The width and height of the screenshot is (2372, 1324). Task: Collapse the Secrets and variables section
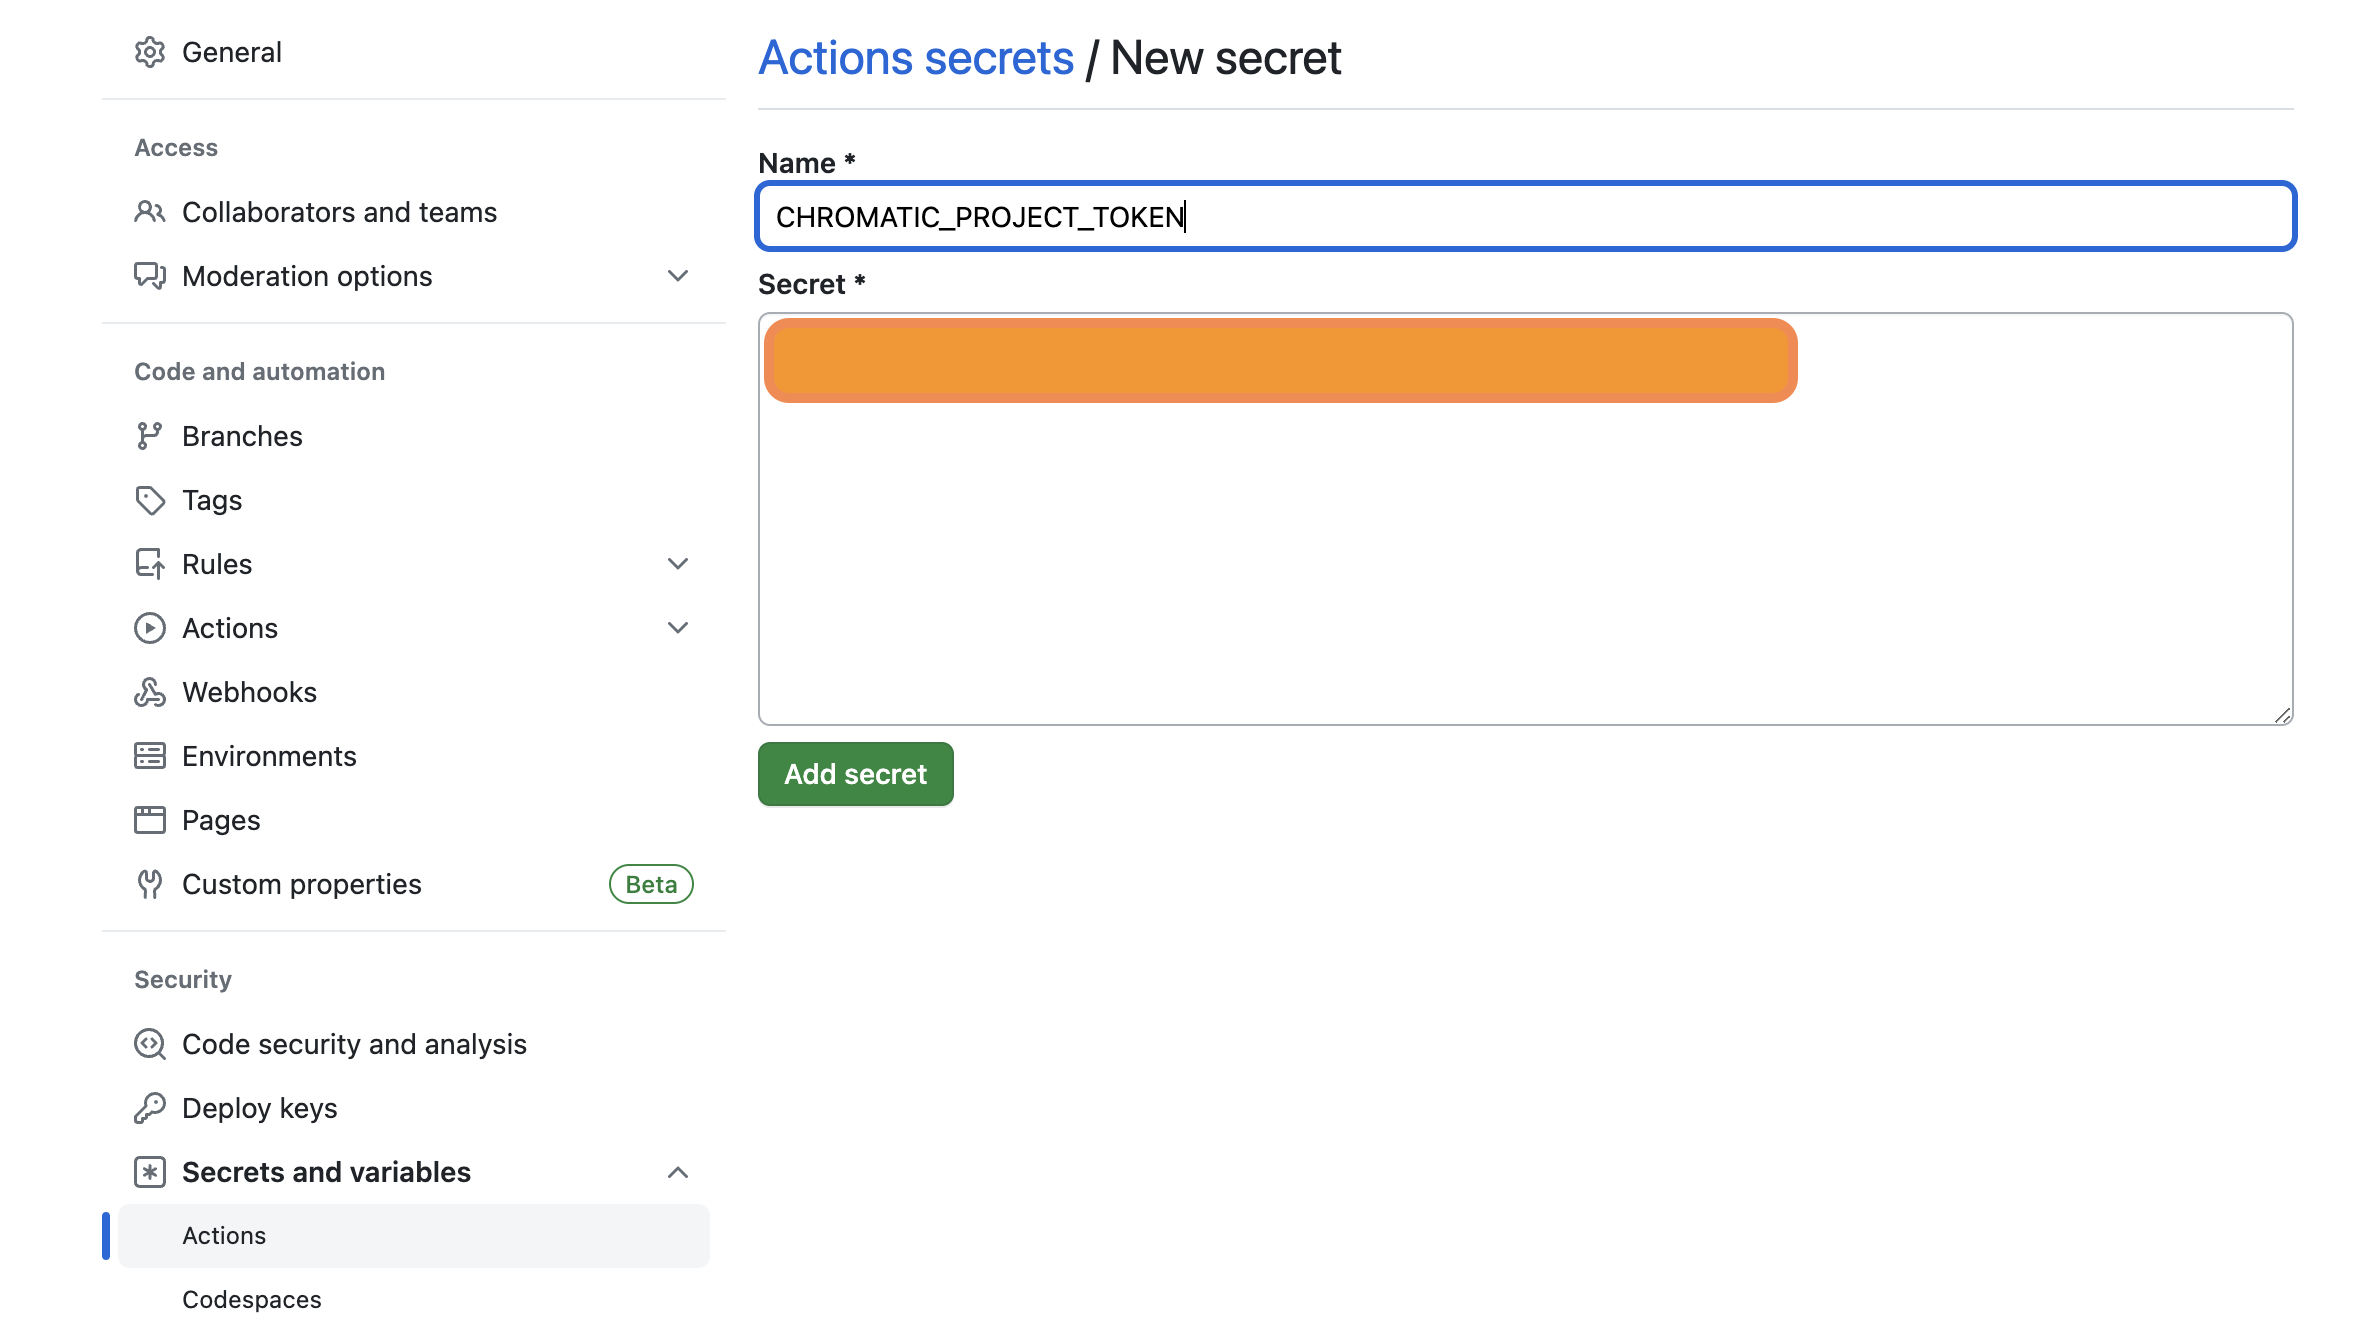click(678, 1172)
